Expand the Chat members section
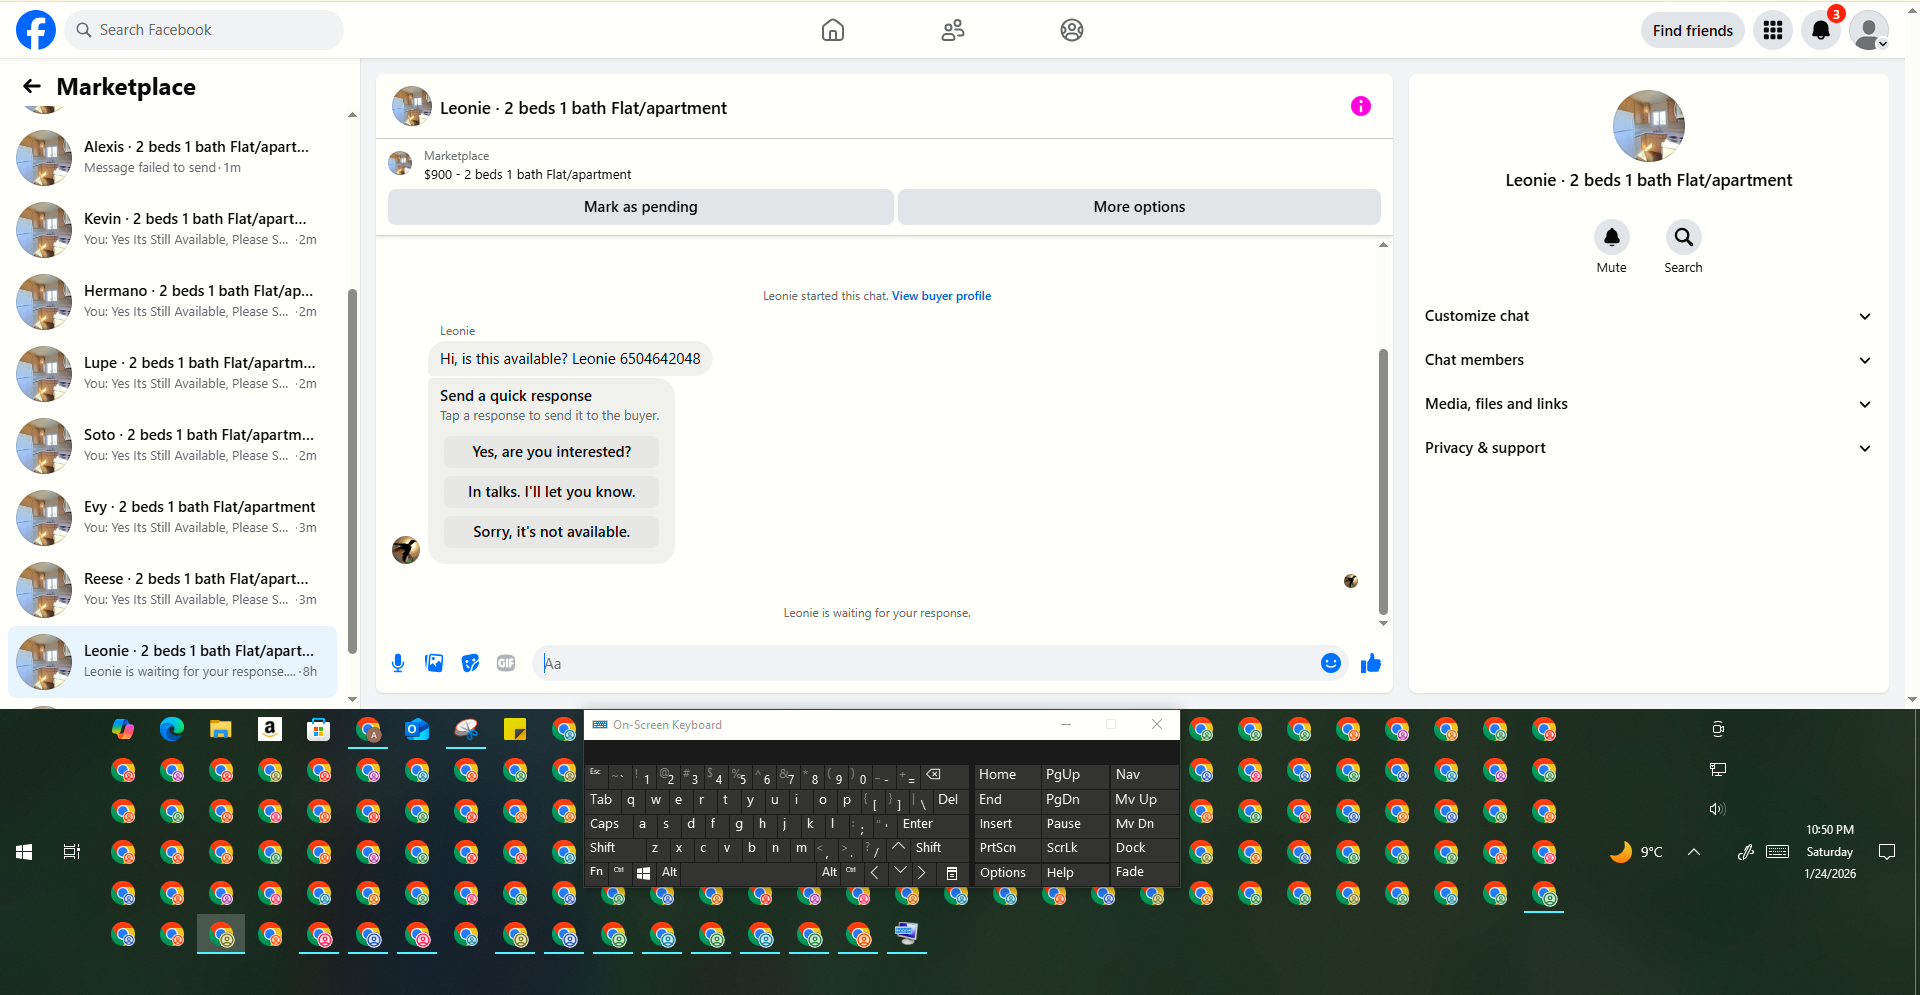This screenshot has height=995, width=1920. point(1648,360)
